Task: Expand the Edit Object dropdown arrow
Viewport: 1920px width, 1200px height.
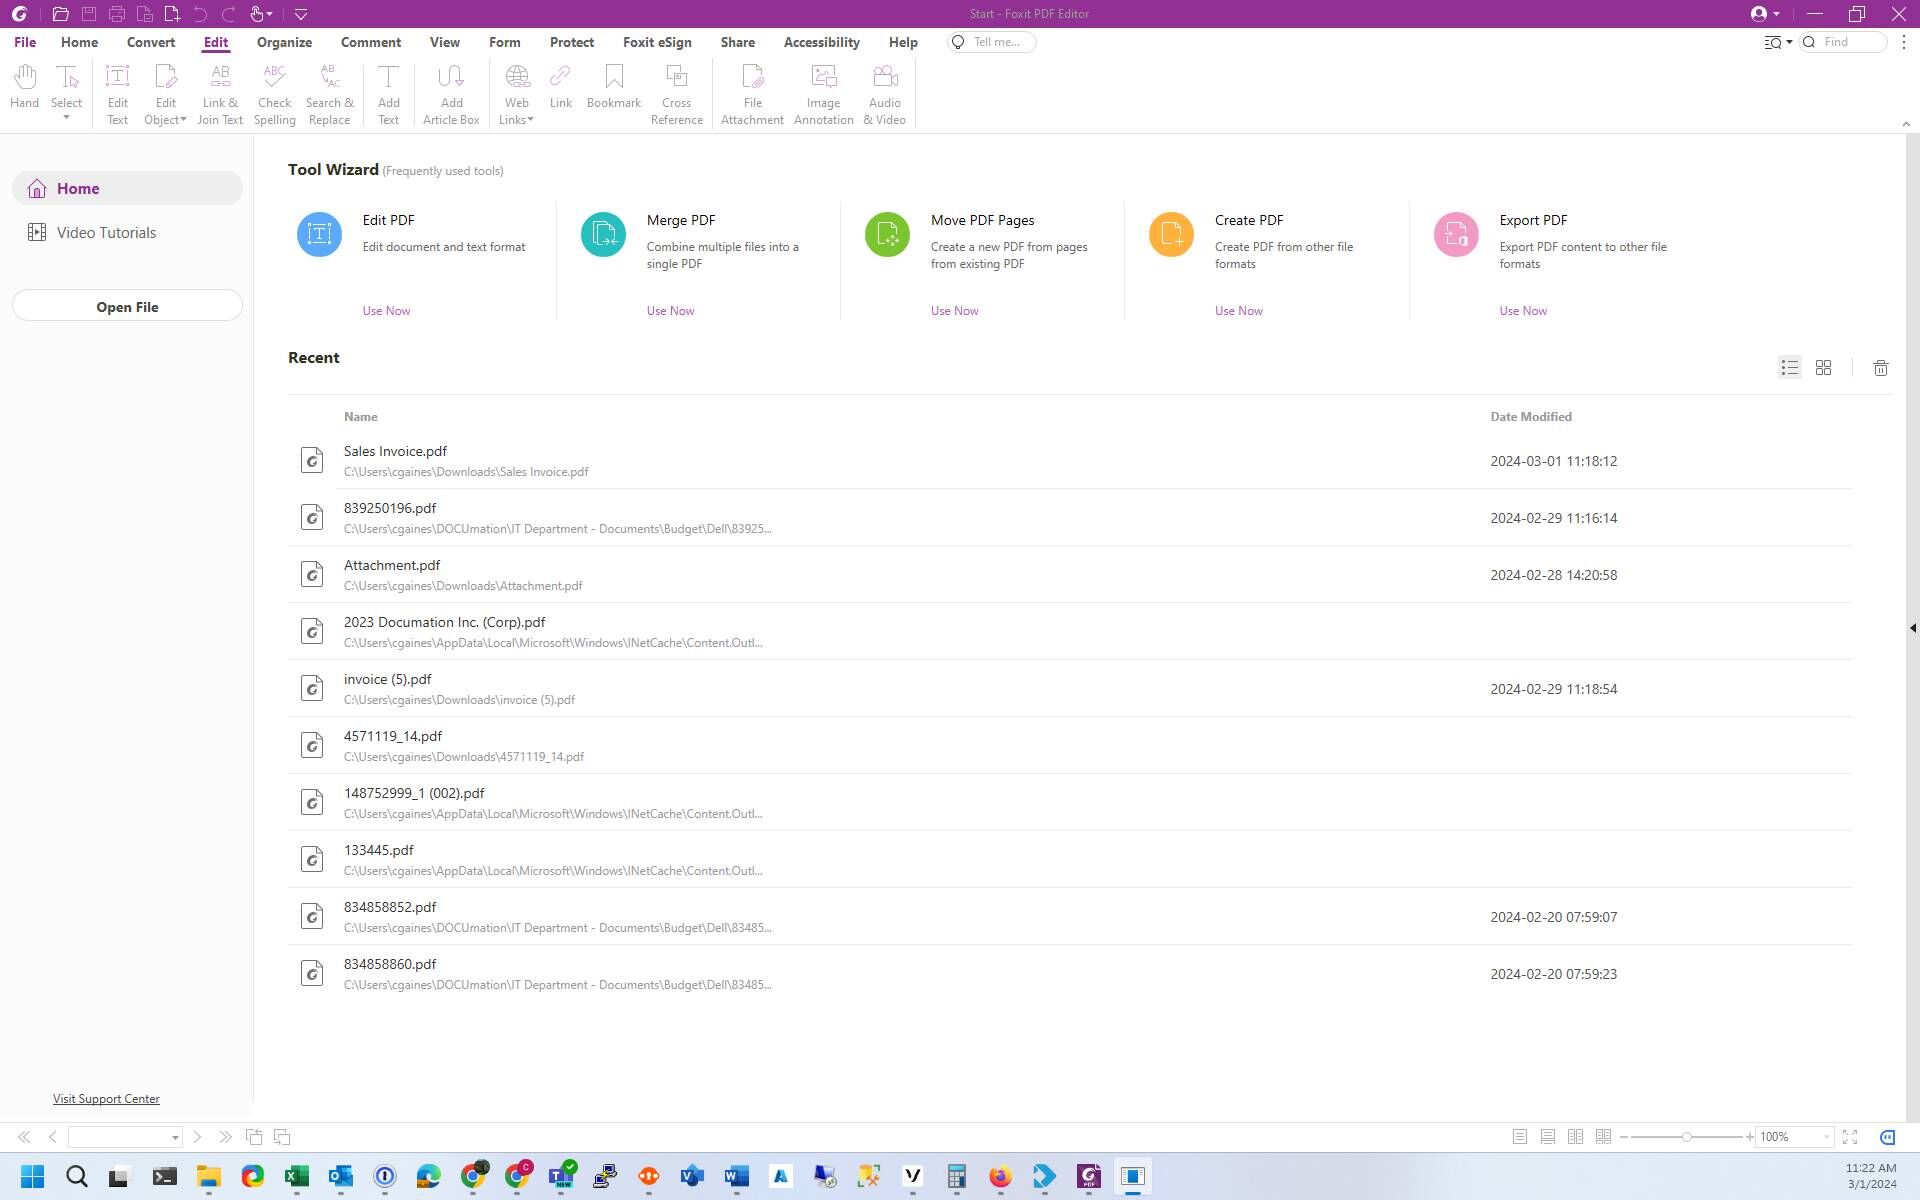Action: pyautogui.click(x=183, y=120)
